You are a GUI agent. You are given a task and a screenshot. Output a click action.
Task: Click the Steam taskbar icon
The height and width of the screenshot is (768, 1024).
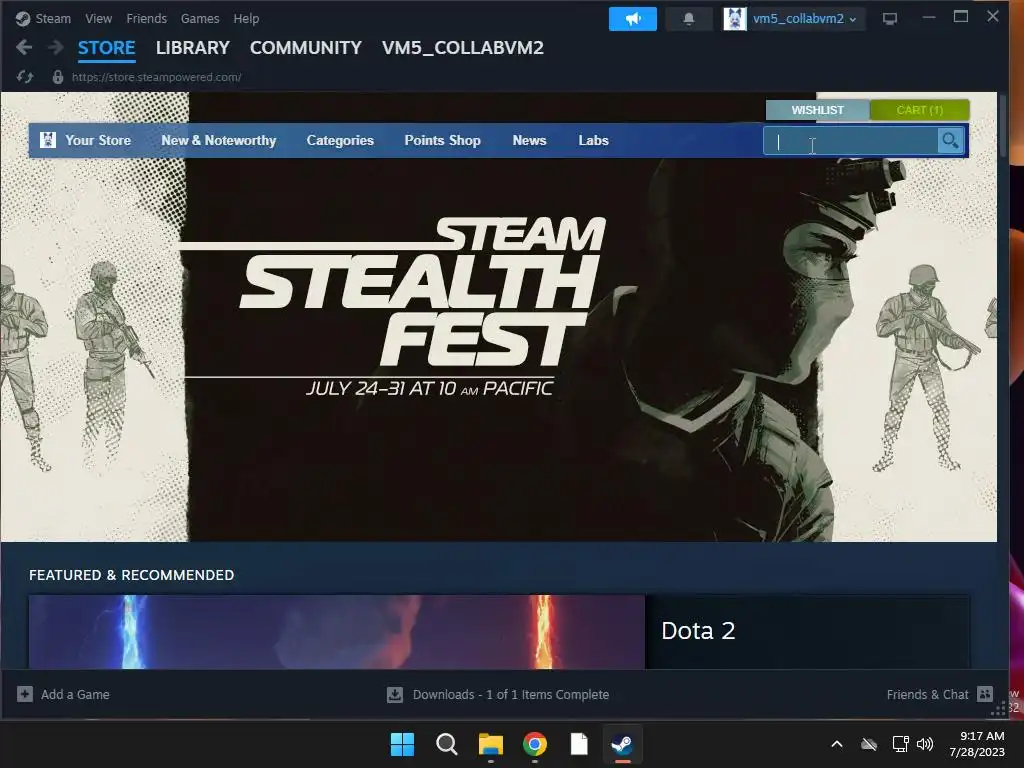tap(622, 744)
